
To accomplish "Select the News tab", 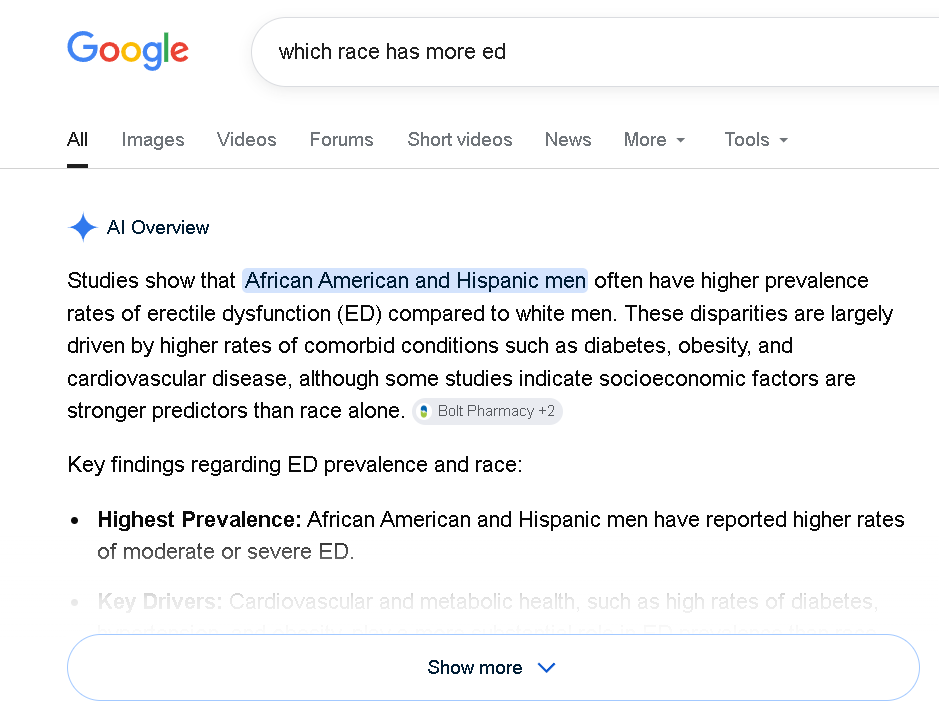I will click(x=567, y=140).
